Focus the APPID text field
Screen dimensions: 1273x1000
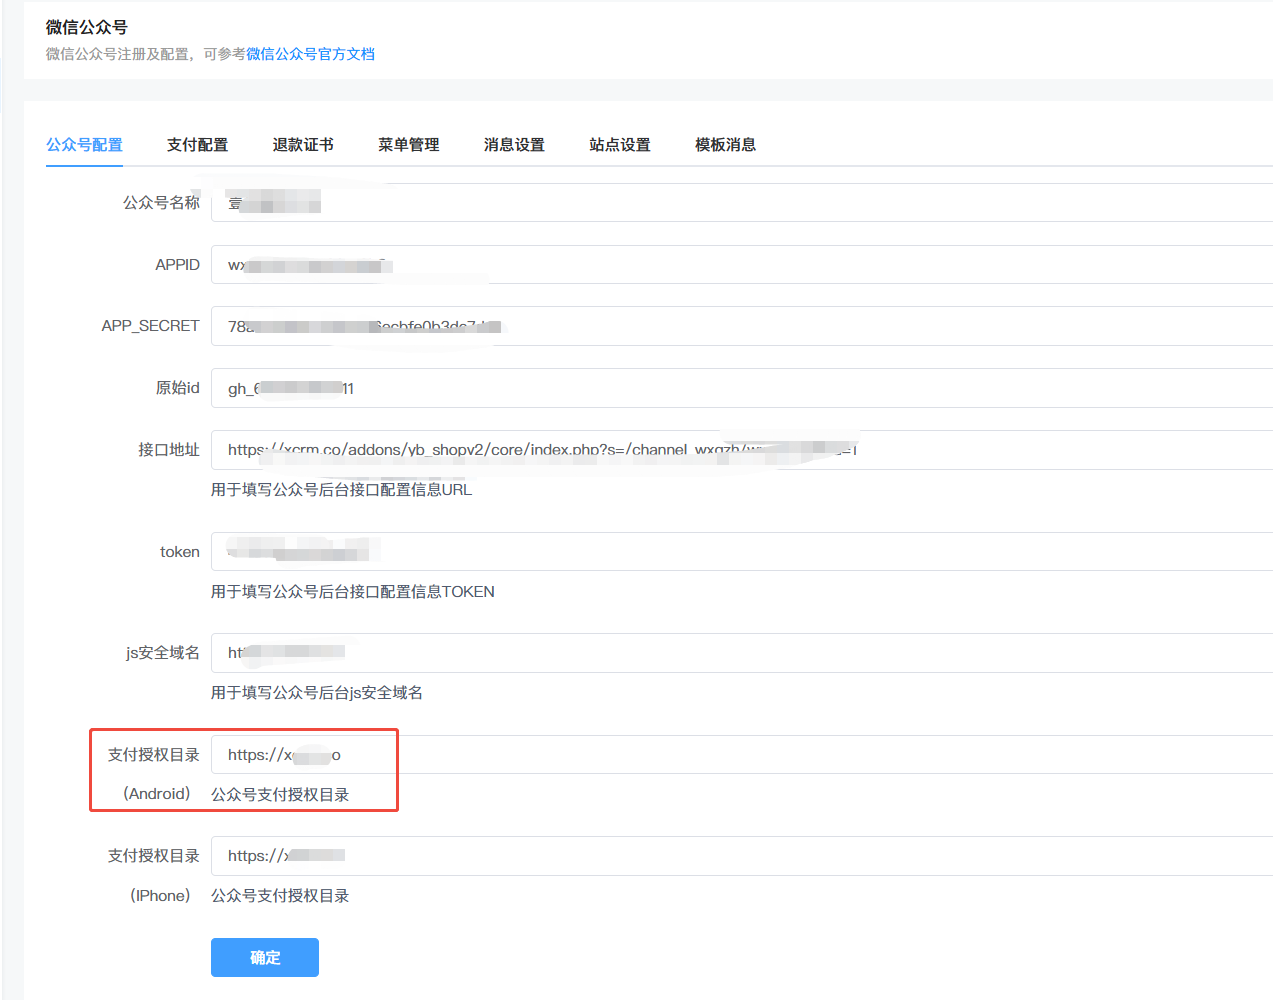pos(740,265)
